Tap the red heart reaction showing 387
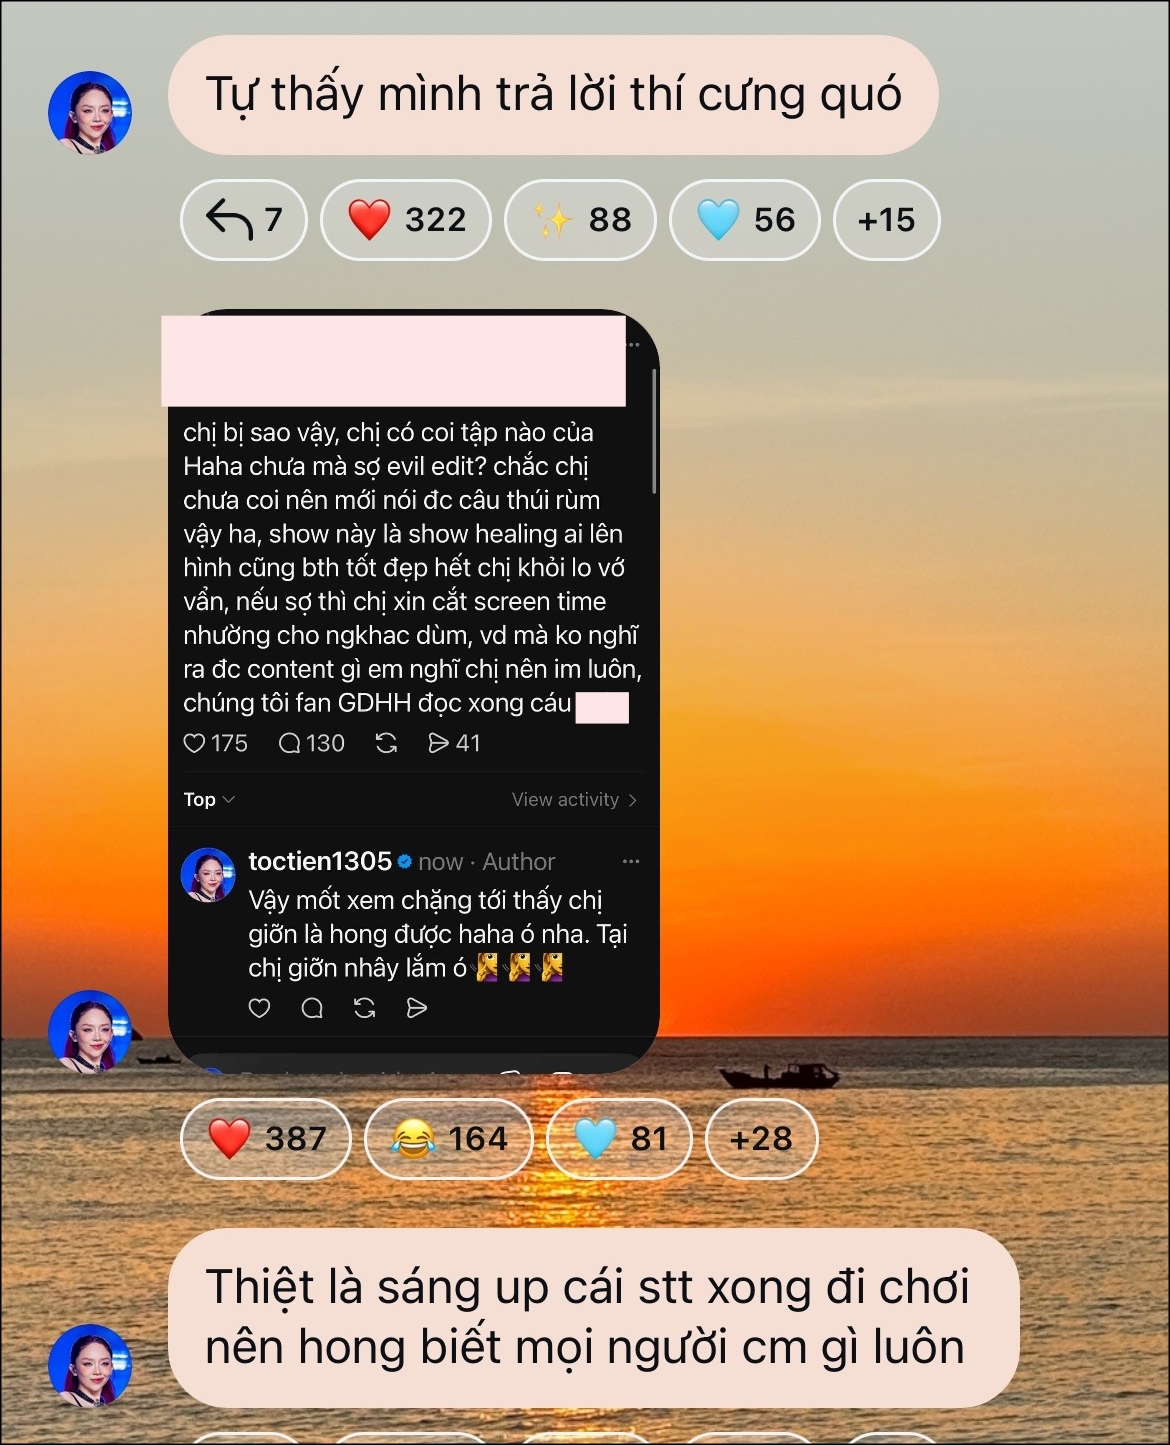1170x1445 pixels. point(266,1138)
